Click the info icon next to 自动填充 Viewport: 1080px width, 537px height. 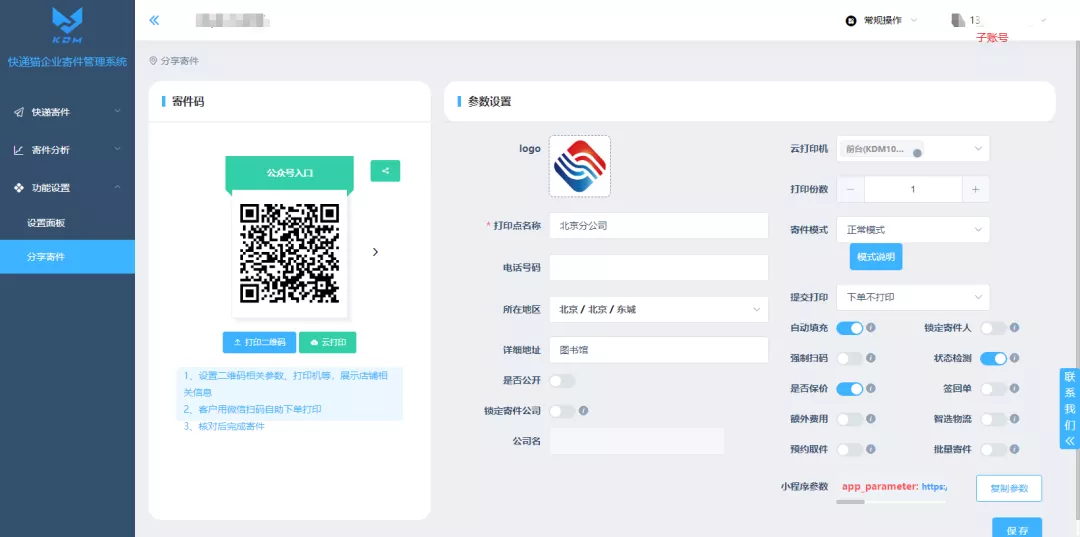tap(871, 328)
